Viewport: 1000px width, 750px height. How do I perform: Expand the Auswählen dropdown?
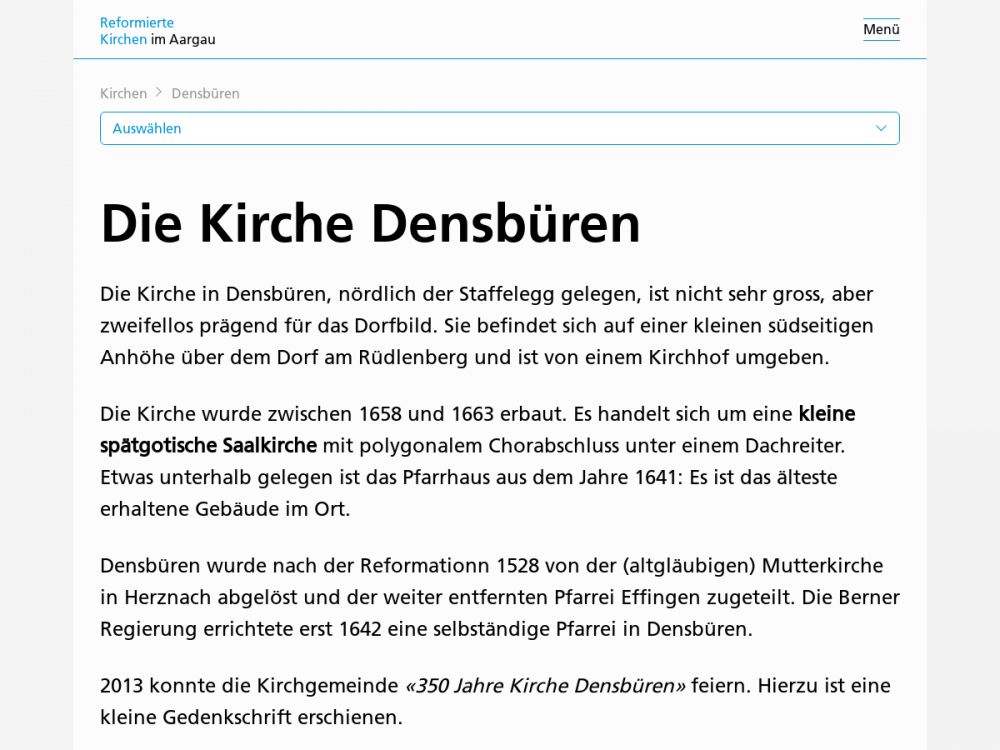pyautogui.click(x=499, y=128)
